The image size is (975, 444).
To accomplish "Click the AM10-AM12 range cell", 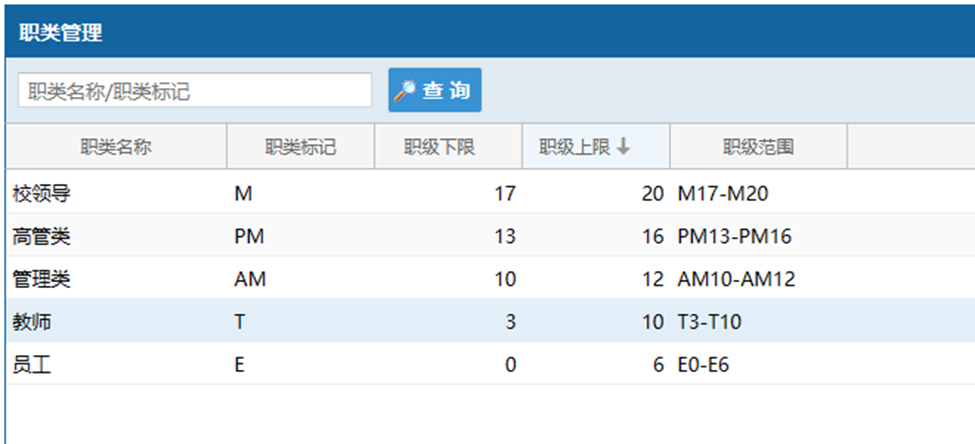I will point(736,279).
